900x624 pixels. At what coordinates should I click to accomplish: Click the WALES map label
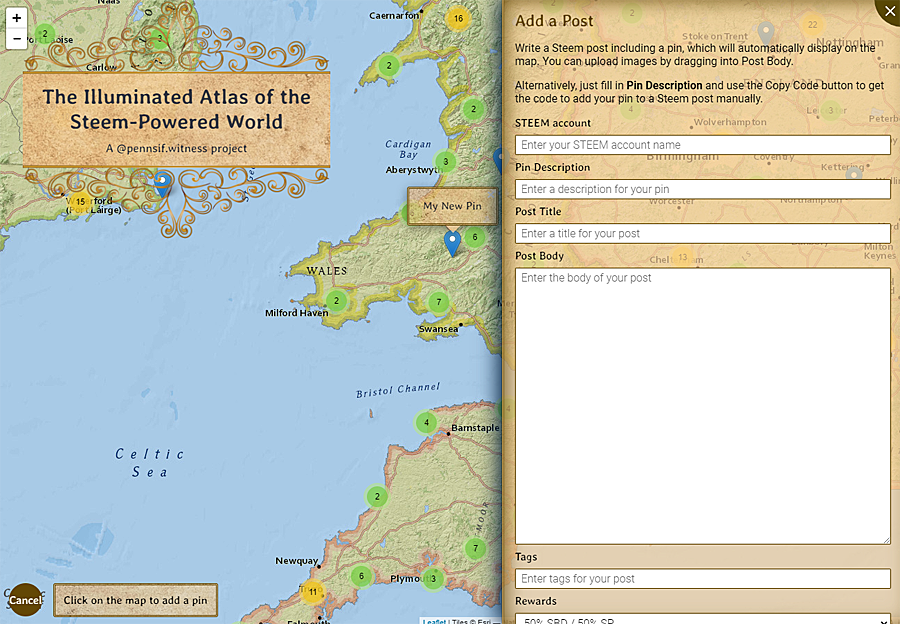(327, 270)
